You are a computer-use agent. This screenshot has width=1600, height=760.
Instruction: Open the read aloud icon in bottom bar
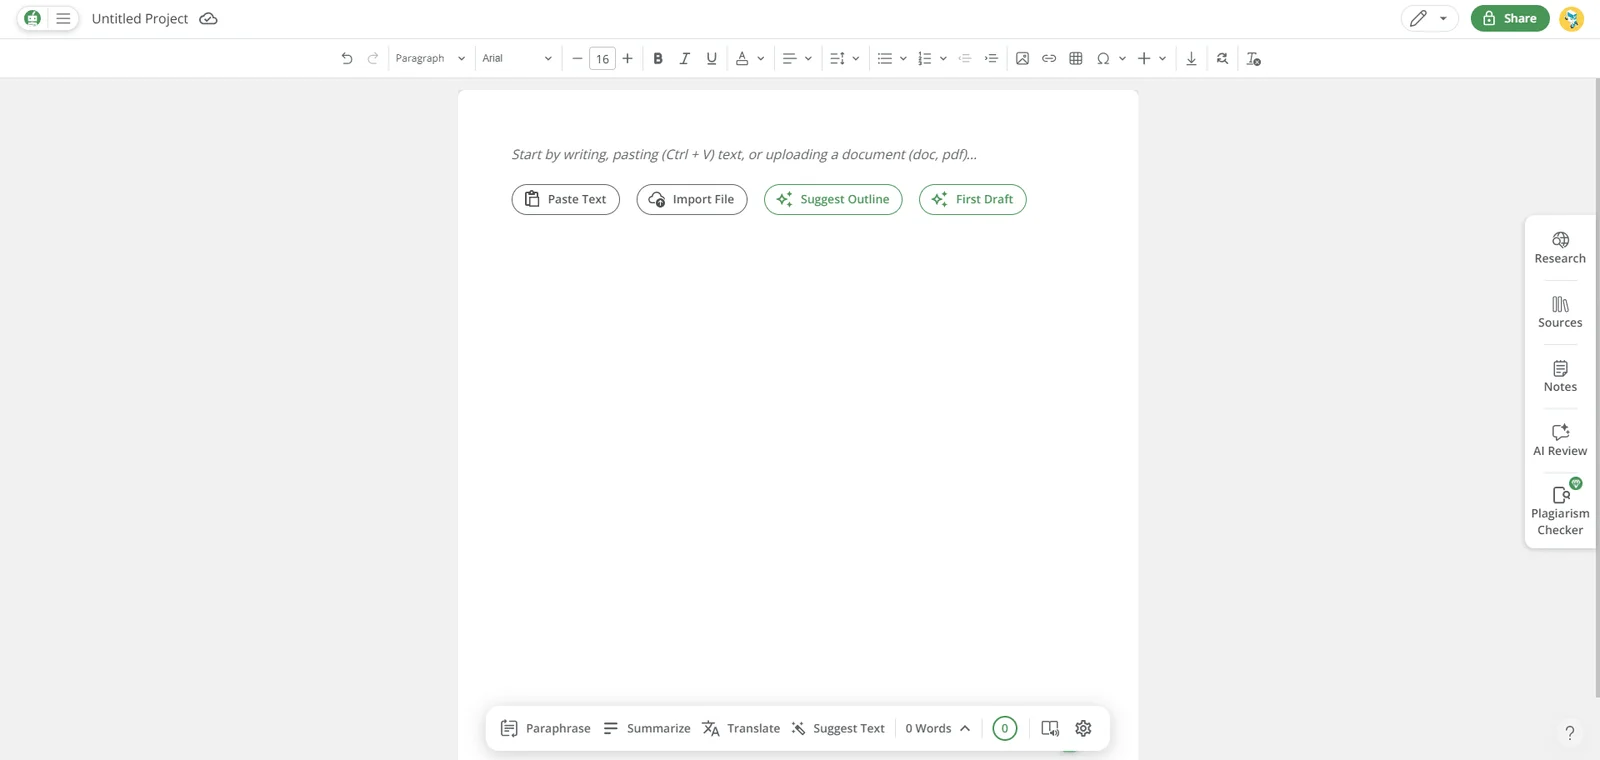[1050, 728]
